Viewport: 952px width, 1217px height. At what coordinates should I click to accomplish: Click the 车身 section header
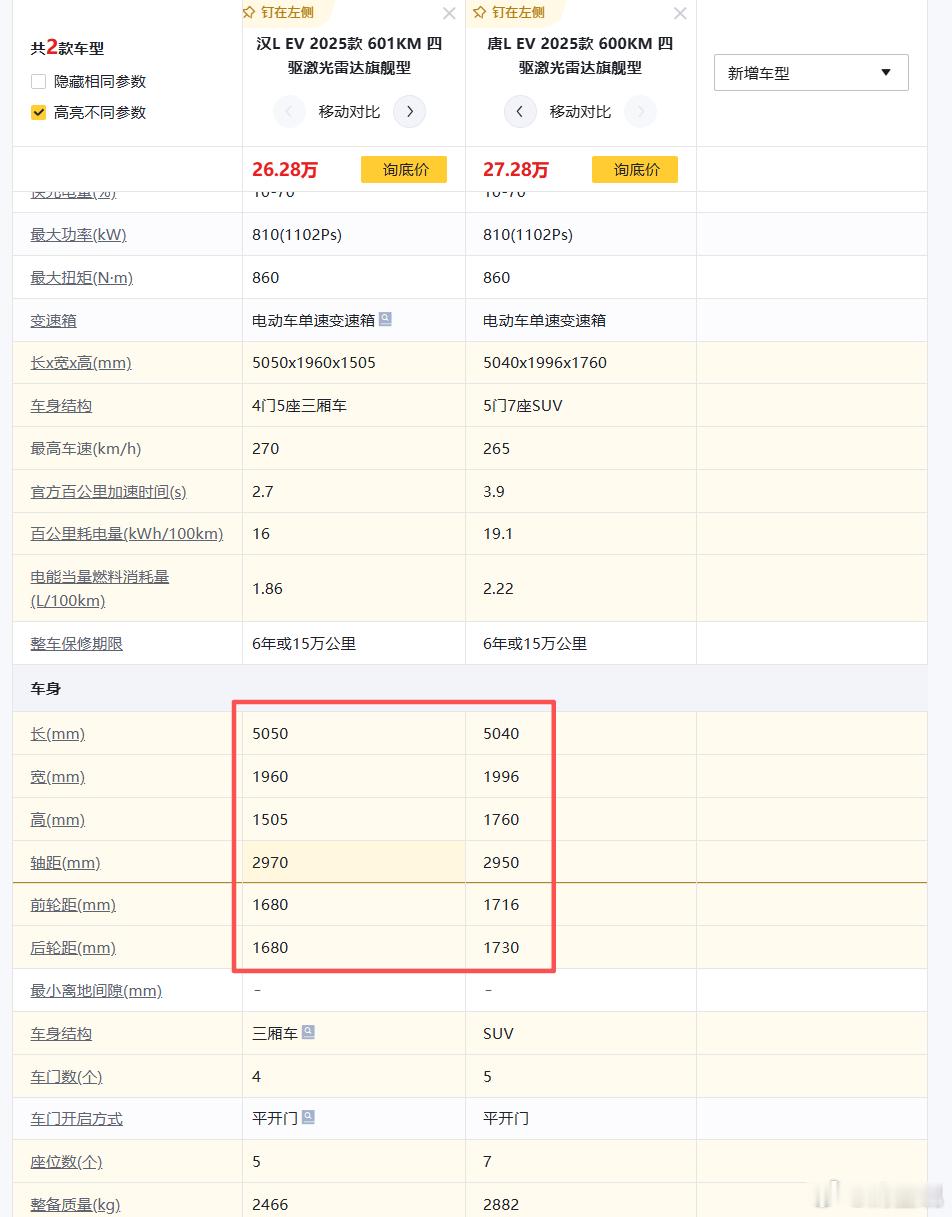click(x=46, y=689)
